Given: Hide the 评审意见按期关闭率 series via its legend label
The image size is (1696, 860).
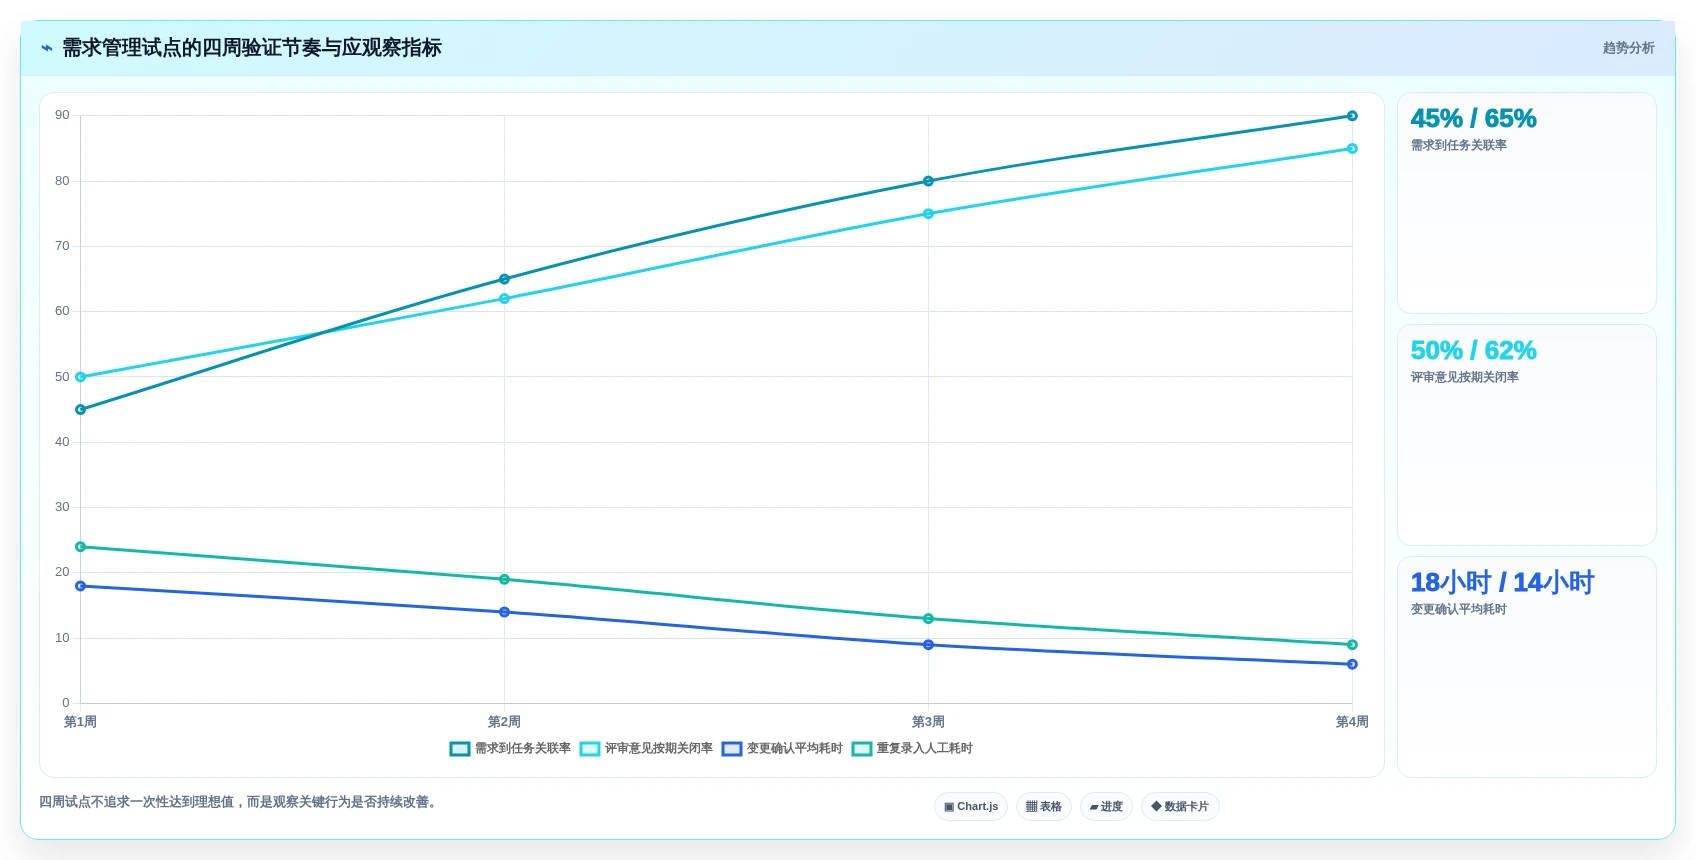Looking at the screenshot, I should point(658,749).
